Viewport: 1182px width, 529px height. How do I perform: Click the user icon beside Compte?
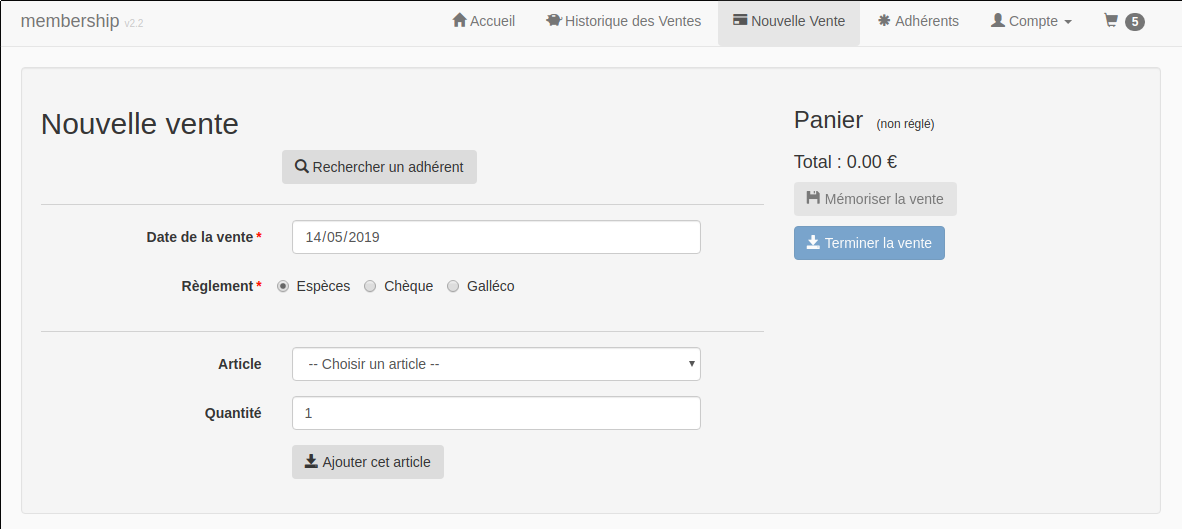[997, 20]
